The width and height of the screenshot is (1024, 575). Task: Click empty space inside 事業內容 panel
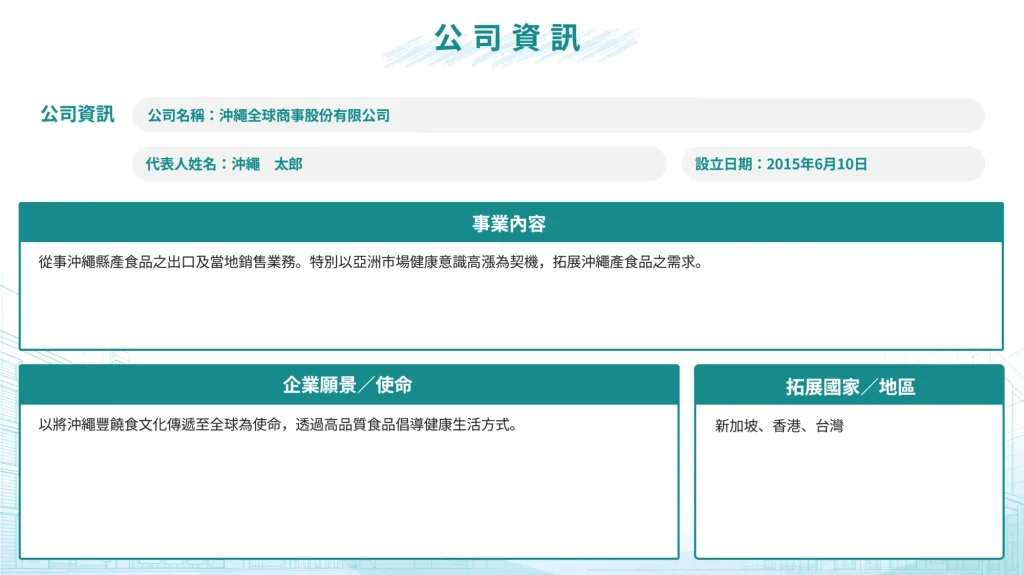510,315
